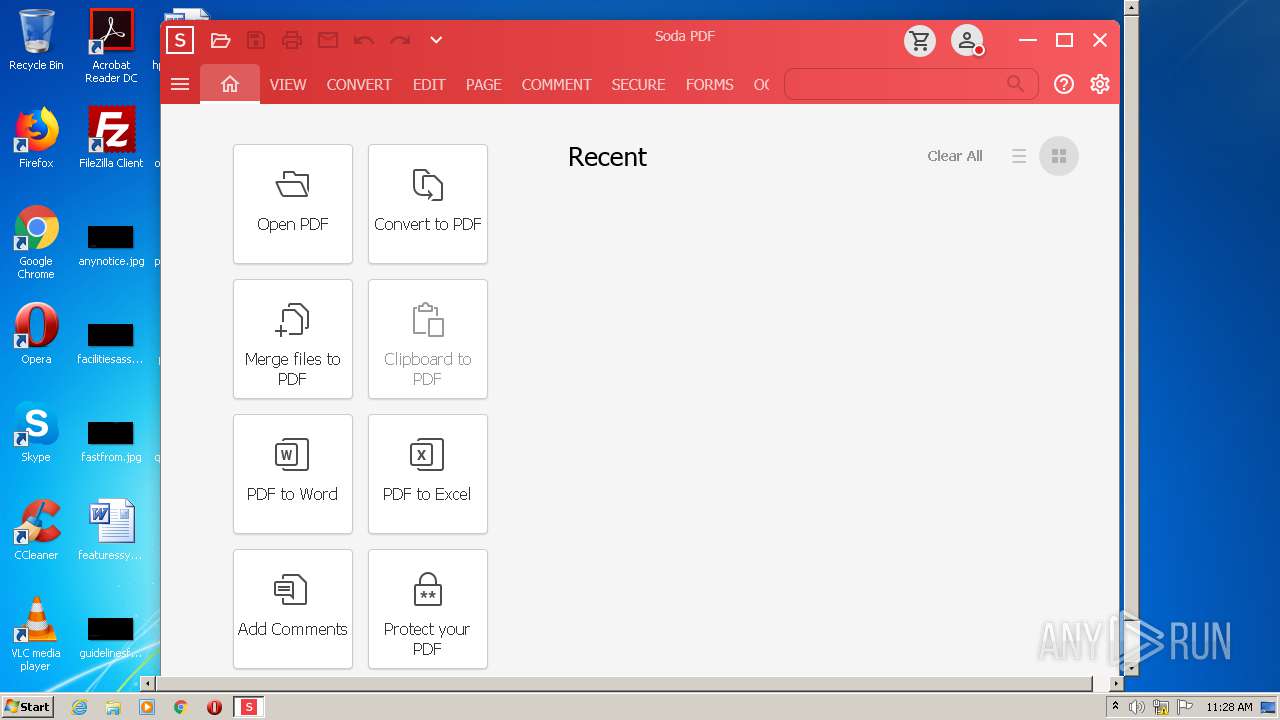
Task: Click the Redo arrow icon
Action: coord(400,40)
